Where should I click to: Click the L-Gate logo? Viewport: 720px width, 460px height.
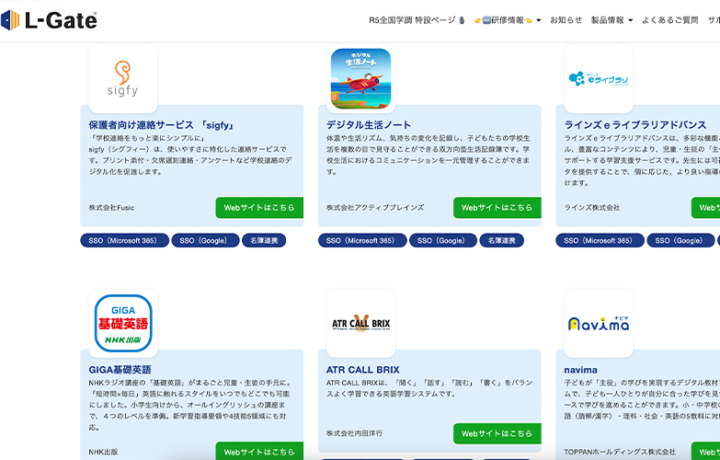(50, 20)
